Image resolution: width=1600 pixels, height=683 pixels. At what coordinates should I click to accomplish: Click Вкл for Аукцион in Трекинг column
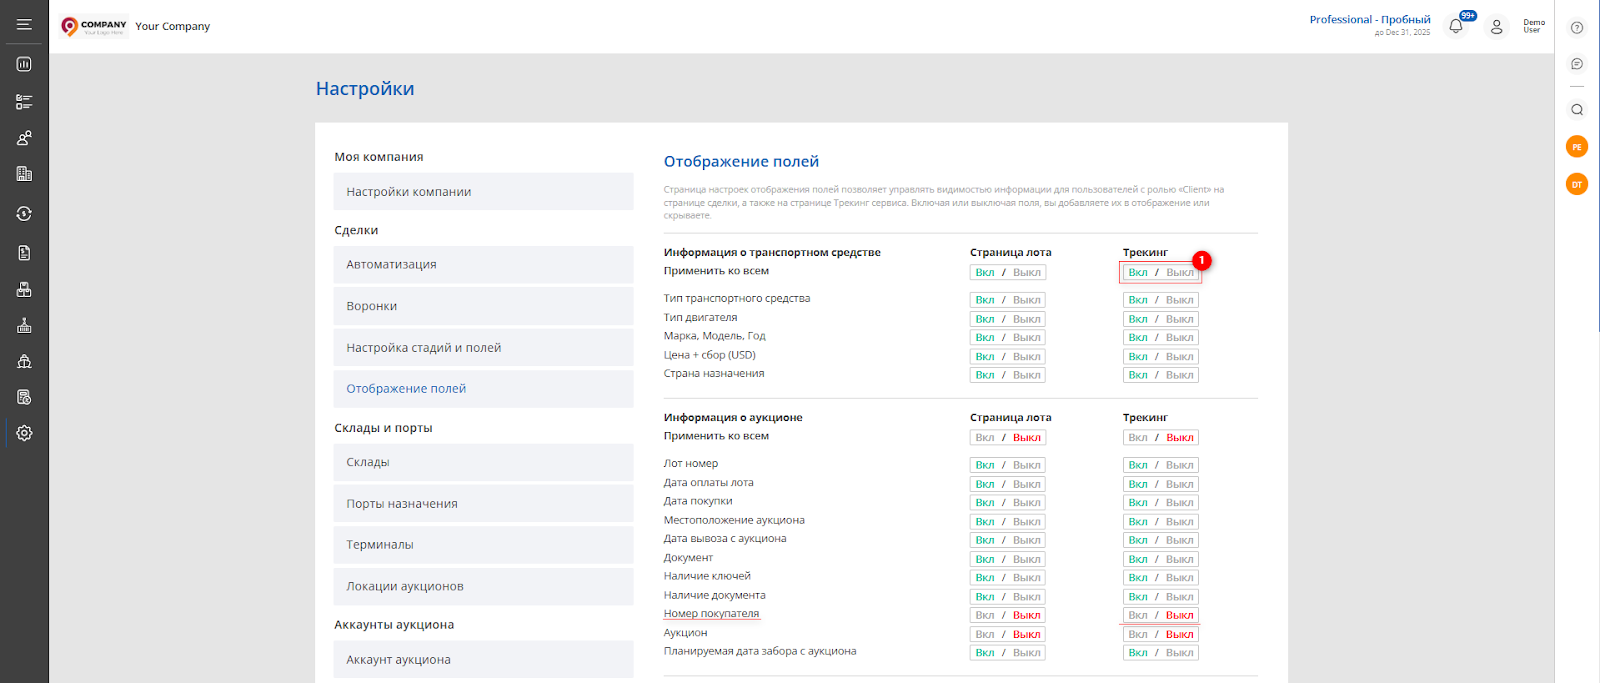tap(1138, 634)
